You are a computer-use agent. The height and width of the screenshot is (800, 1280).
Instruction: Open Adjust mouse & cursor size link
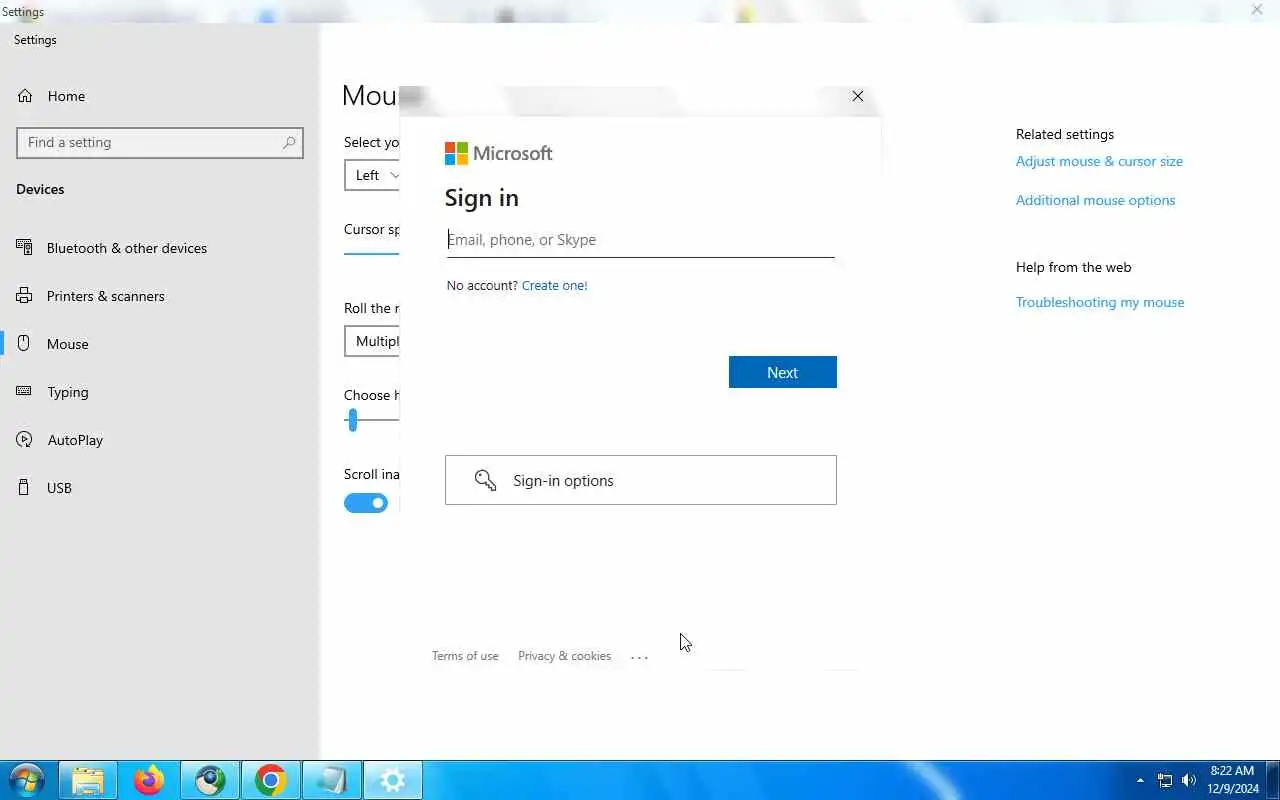pyautogui.click(x=1099, y=161)
